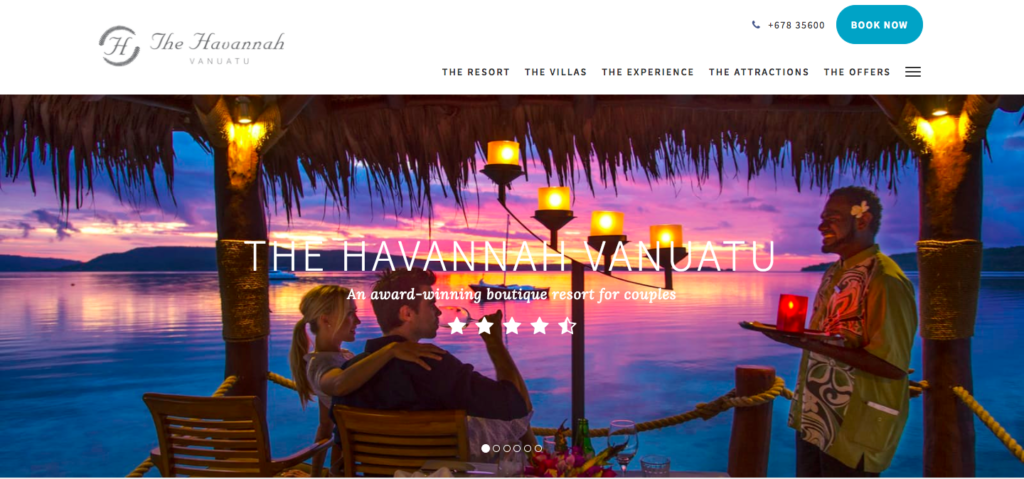Open The Attractions menu item
Image resolution: width=1024 pixels, height=479 pixels.
point(759,73)
